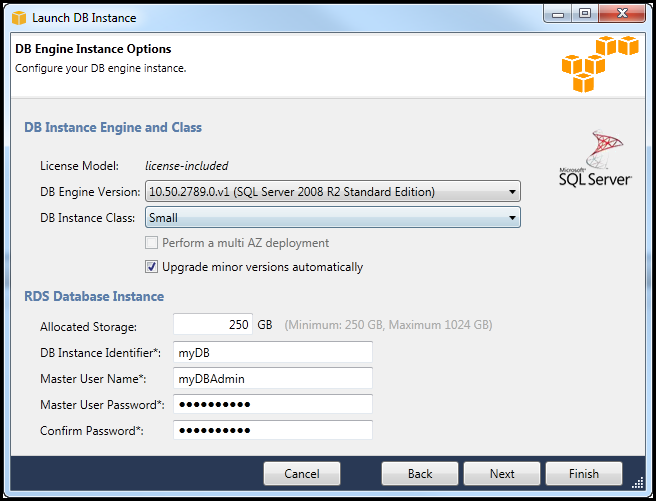Click the Master User Password field
Screen dimensions: 656x501
[272, 404]
